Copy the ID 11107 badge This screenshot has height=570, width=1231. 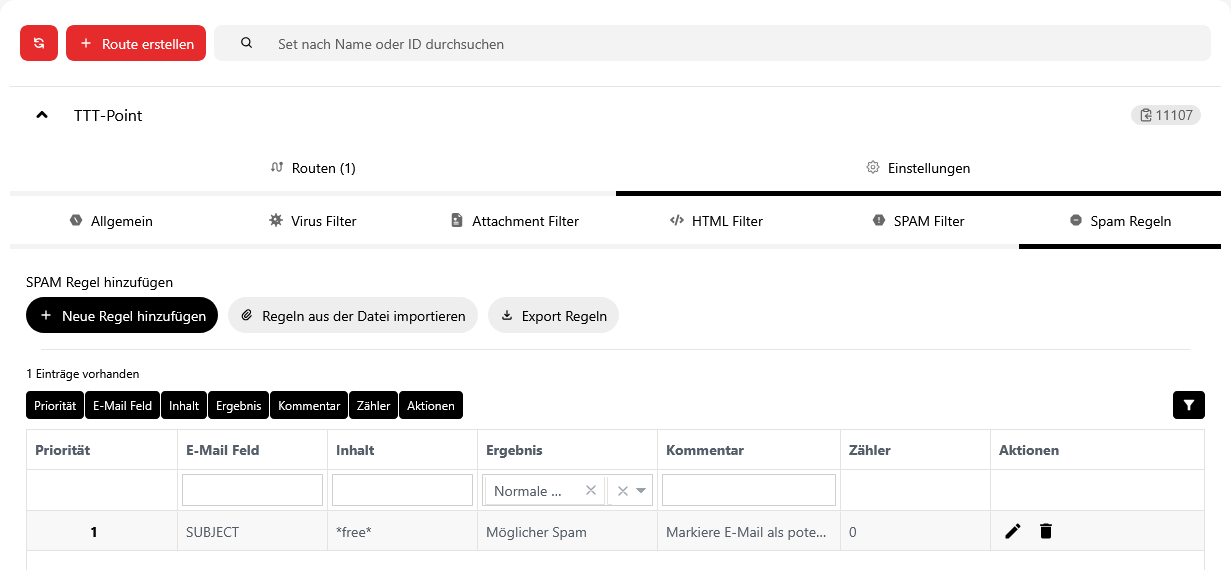pyautogui.click(x=1165, y=115)
